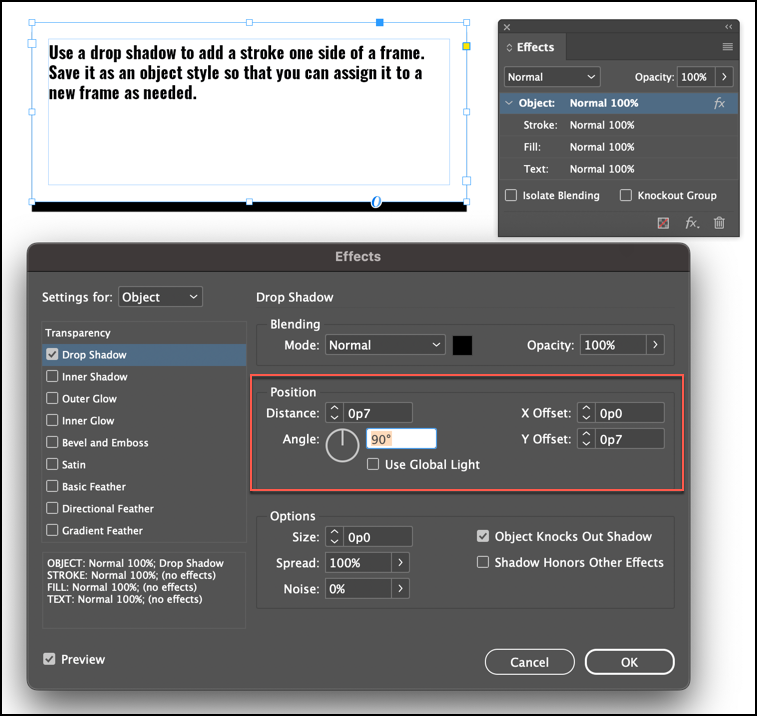Uncheck the Drop Shadow checkbox
757x716 pixels.
[52, 354]
